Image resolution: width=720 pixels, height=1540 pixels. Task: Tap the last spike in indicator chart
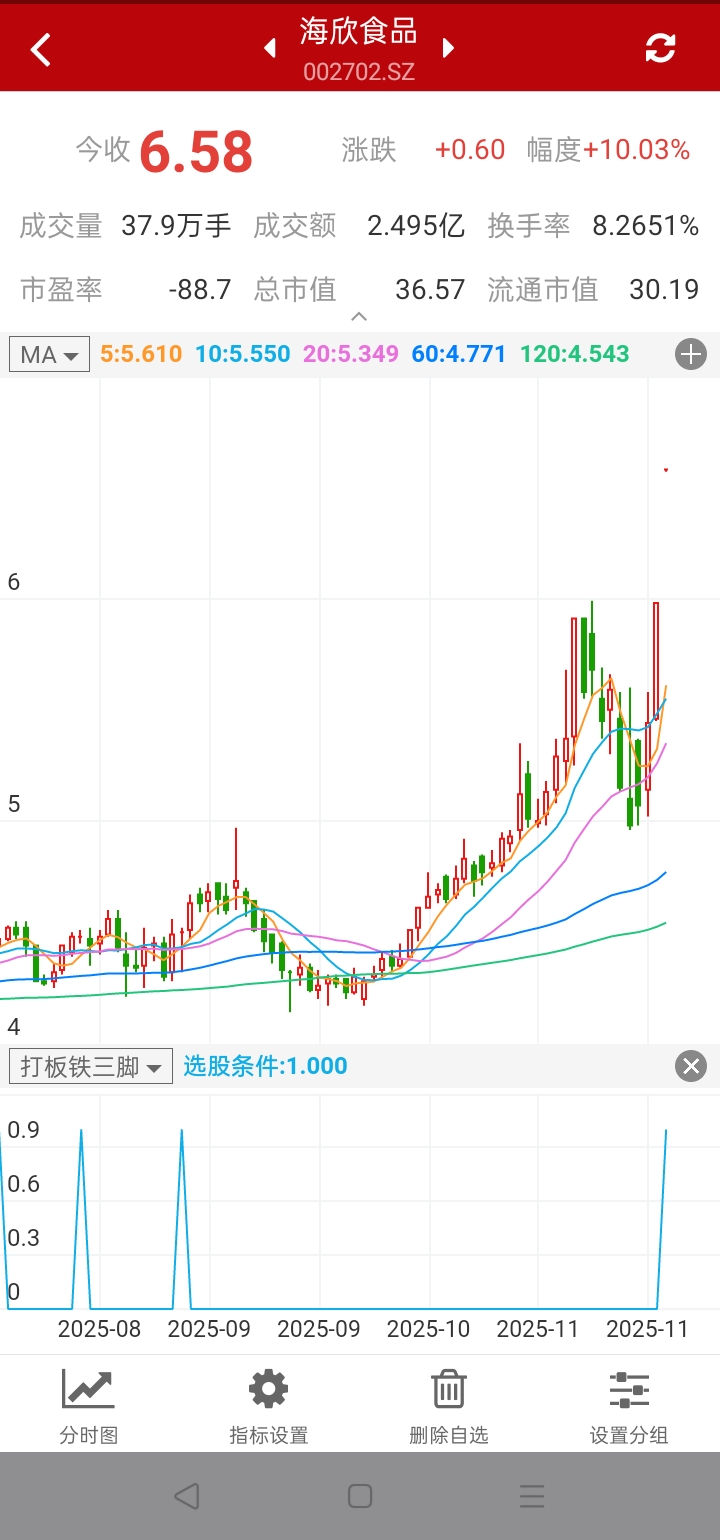[x=666, y=1135]
